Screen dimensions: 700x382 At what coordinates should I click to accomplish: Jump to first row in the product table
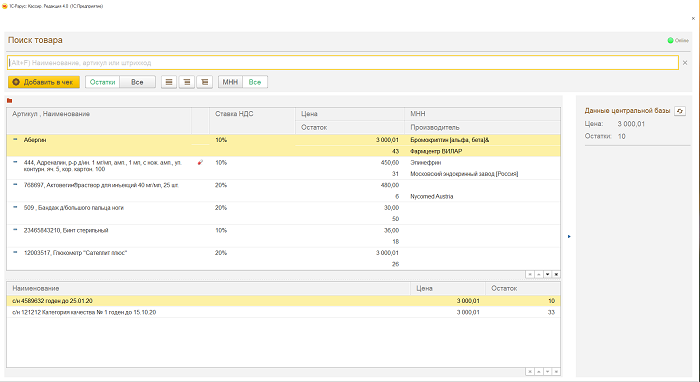pos(529,274)
